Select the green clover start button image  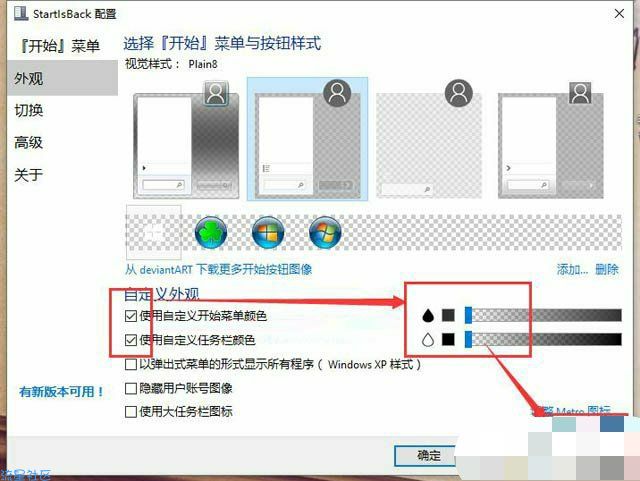[x=211, y=233]
